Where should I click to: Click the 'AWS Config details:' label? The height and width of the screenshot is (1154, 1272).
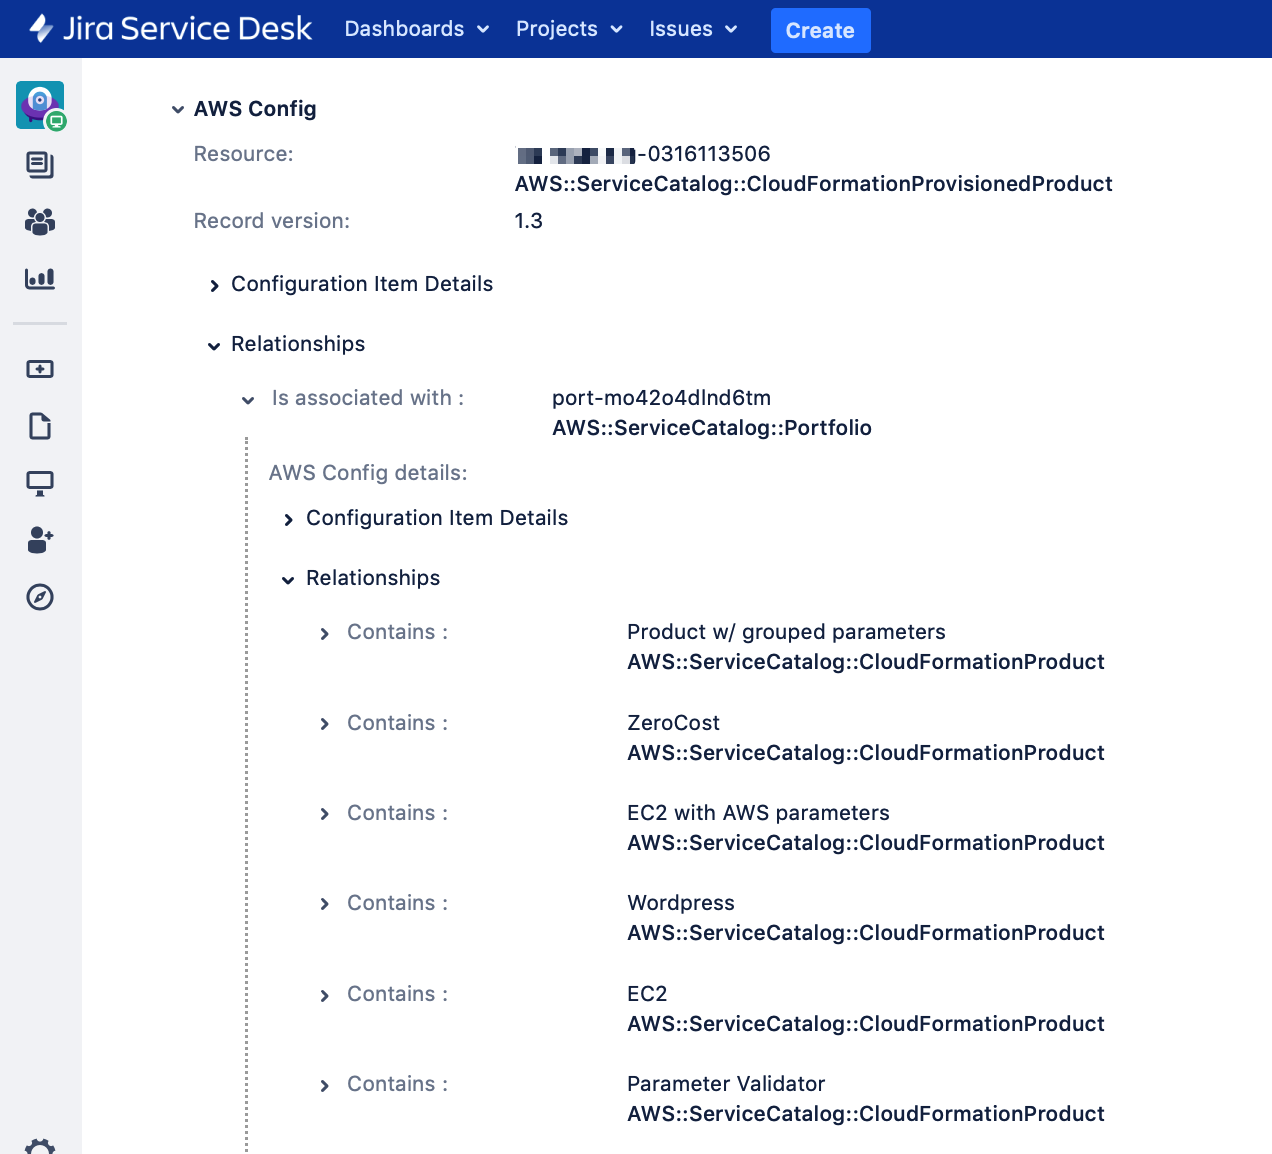click(368, 473)
